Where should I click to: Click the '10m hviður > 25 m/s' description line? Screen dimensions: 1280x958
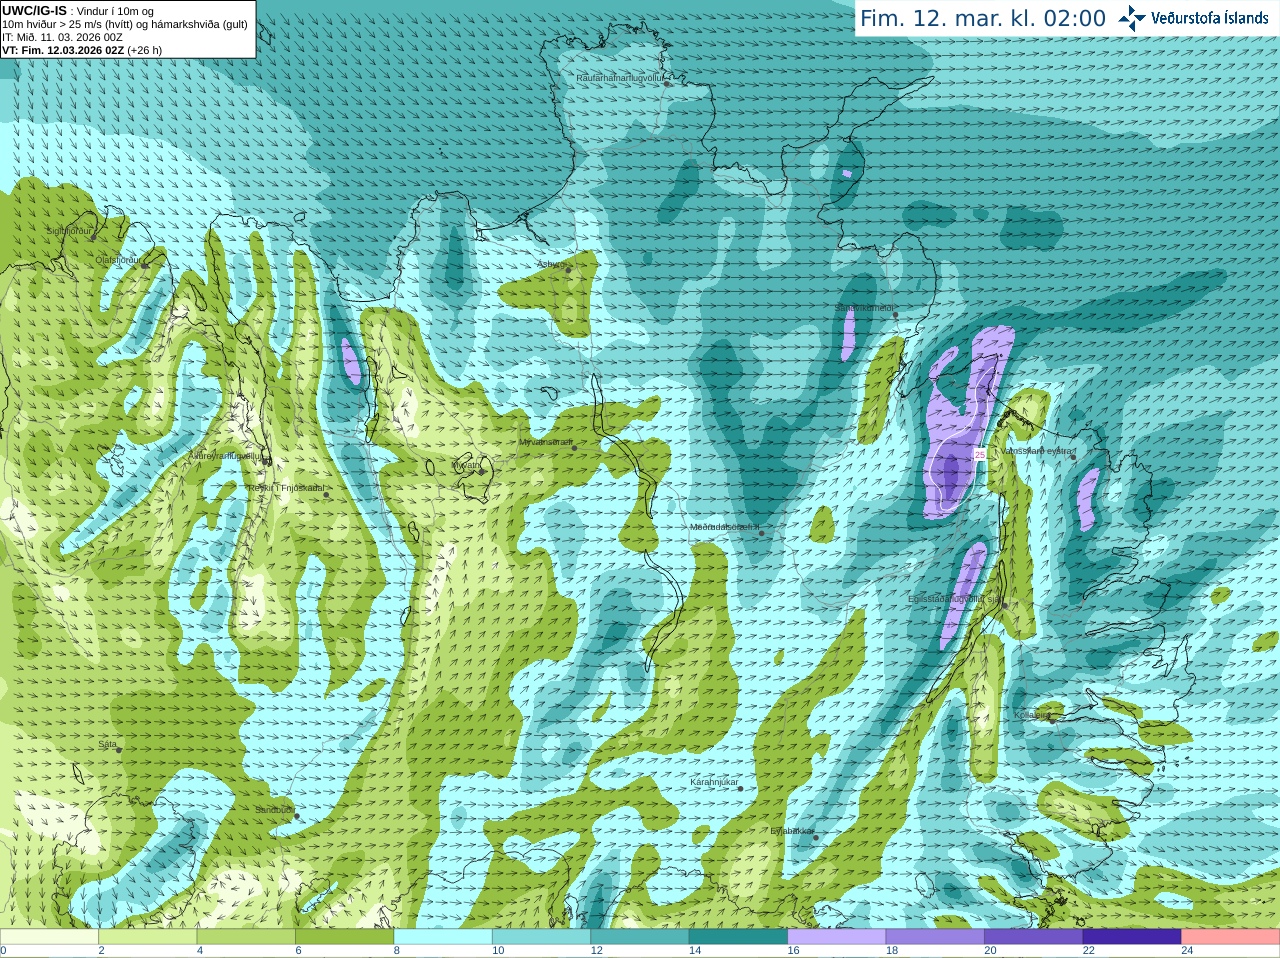pos(125,24)
